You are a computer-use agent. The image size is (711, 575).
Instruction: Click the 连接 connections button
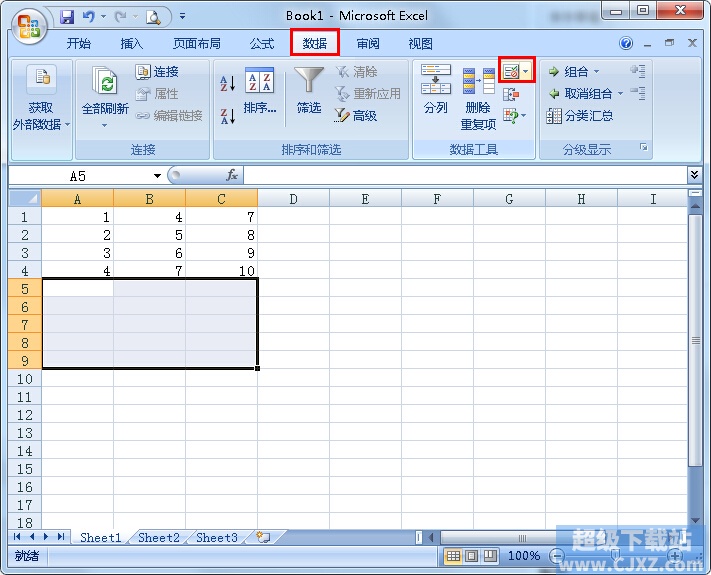(157, 72)
